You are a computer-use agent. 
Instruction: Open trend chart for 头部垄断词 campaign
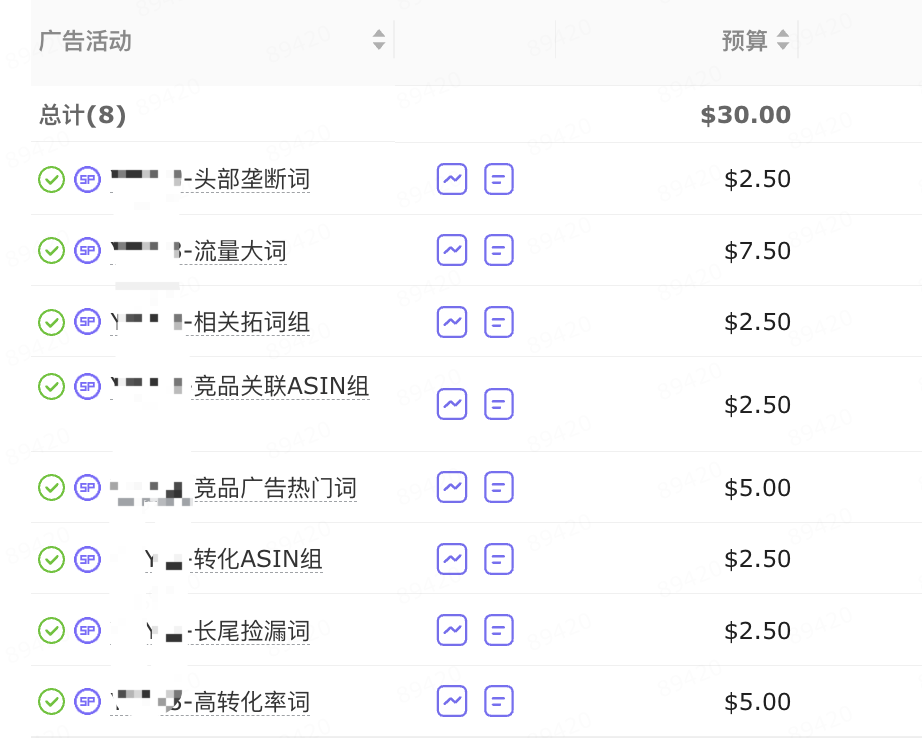pyautogui.click(x=452, y=179)
